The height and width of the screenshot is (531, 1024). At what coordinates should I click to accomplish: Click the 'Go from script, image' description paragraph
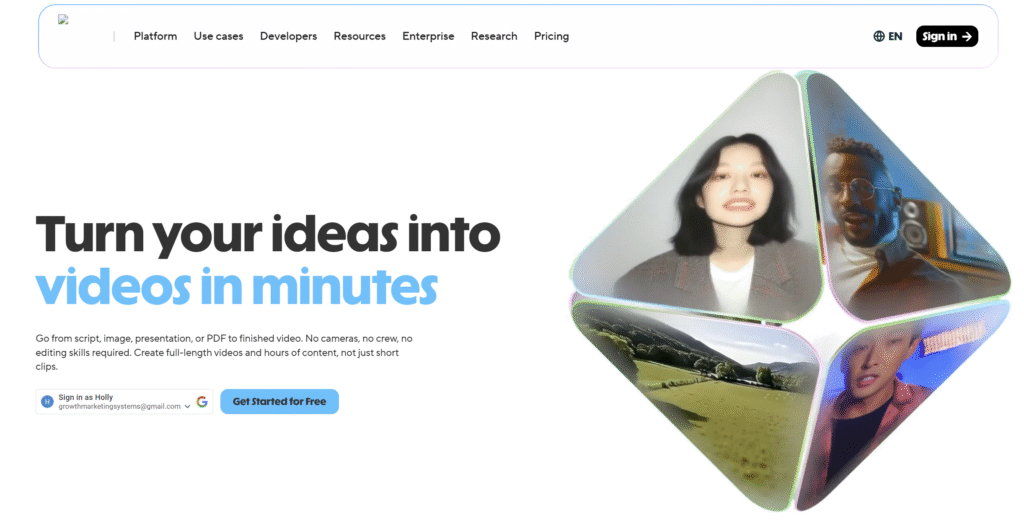point(224,352)
